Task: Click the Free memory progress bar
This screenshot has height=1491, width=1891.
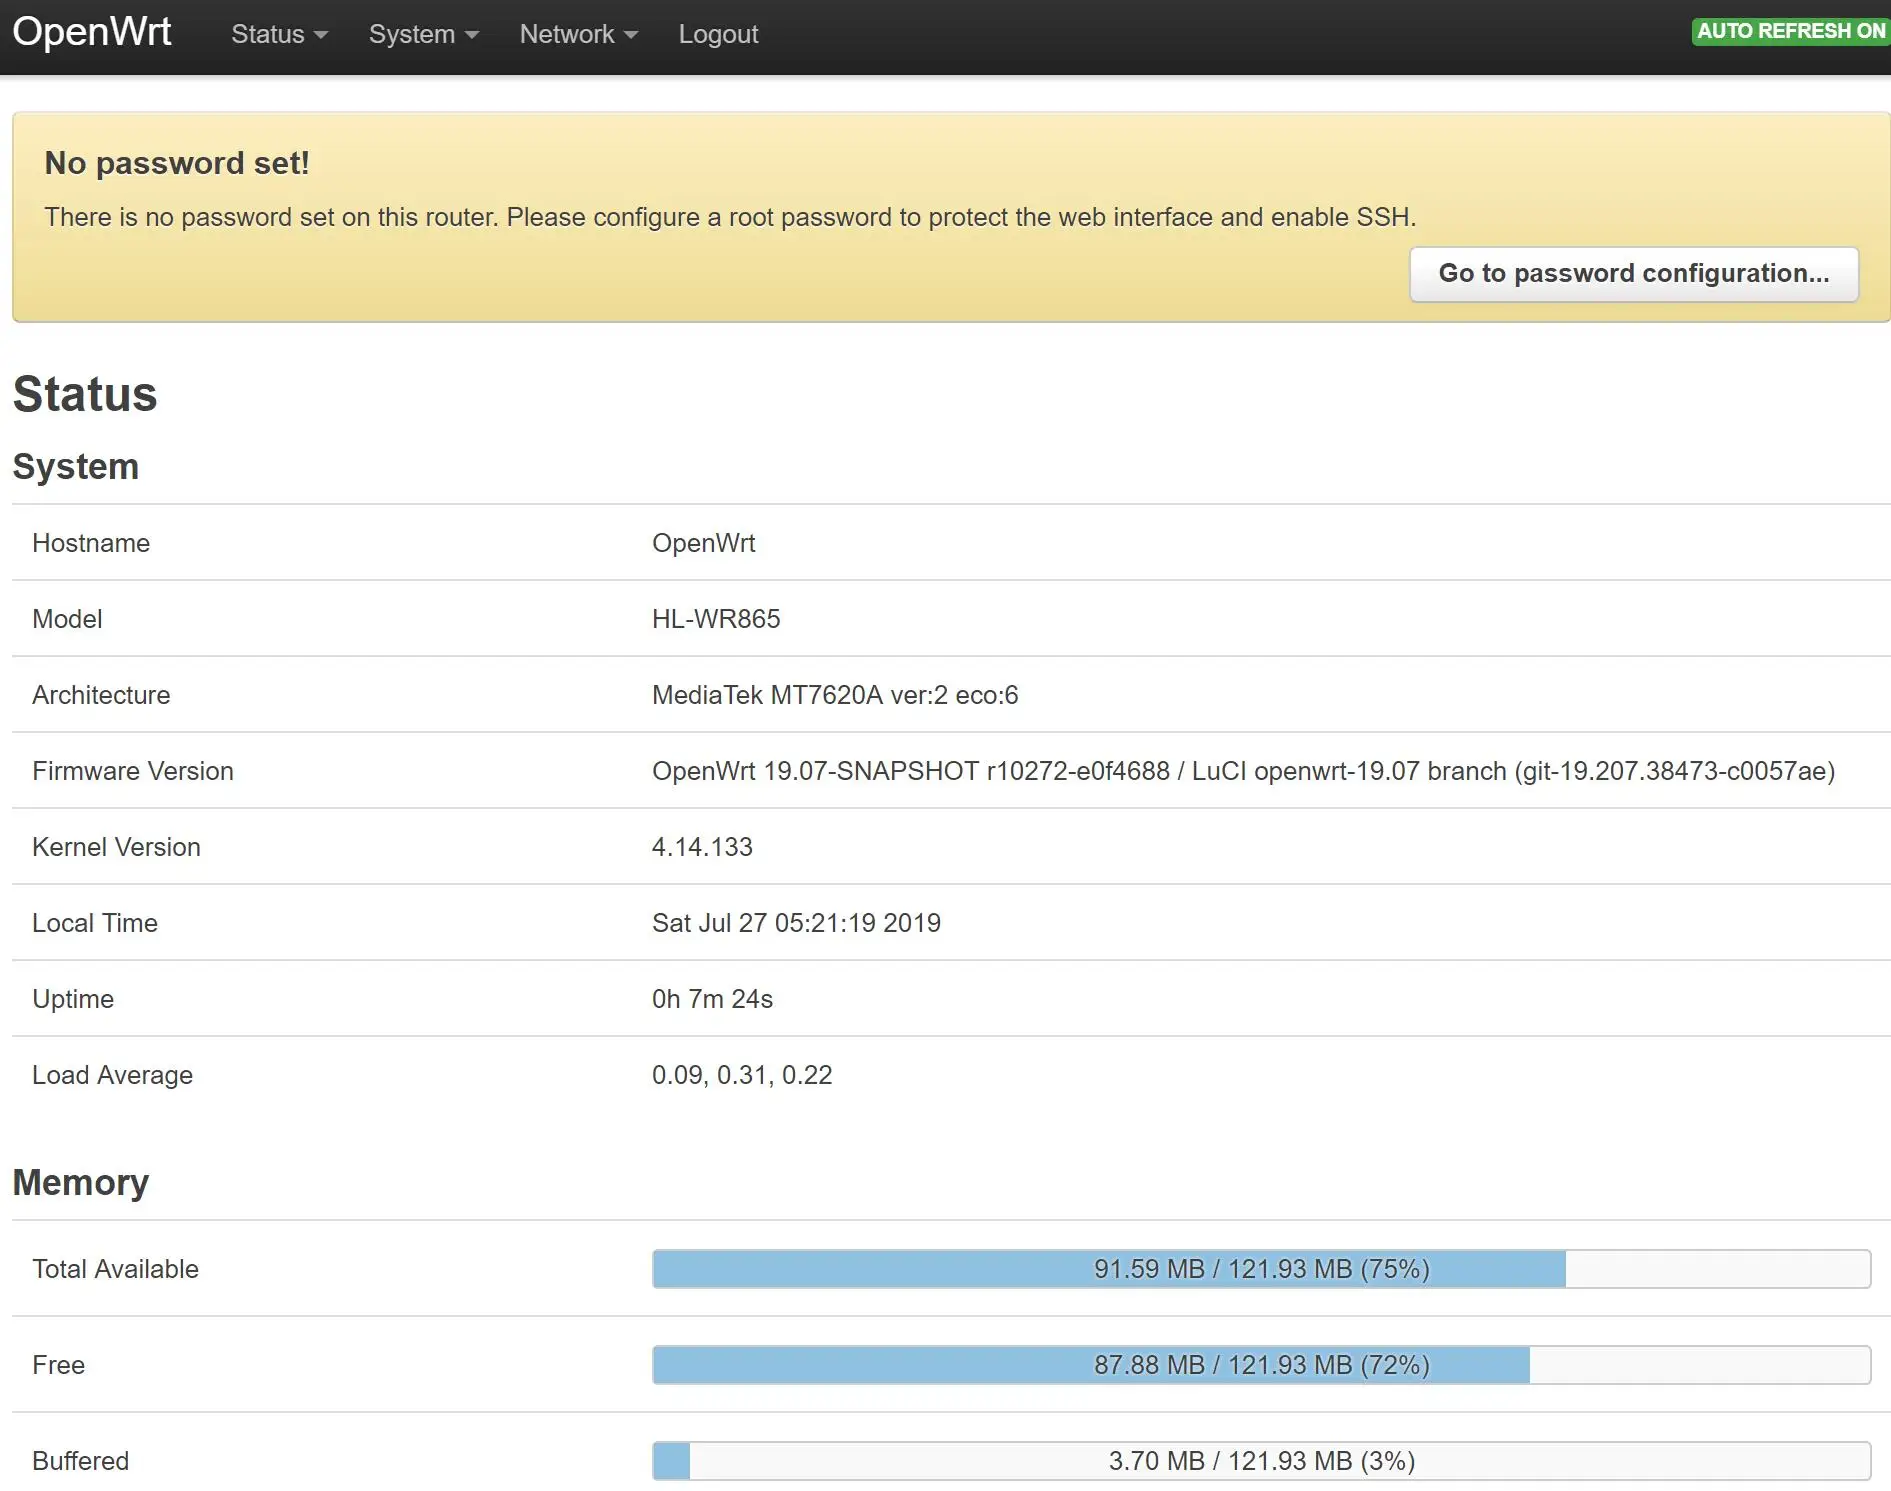Action: tap(1261, 1365)
